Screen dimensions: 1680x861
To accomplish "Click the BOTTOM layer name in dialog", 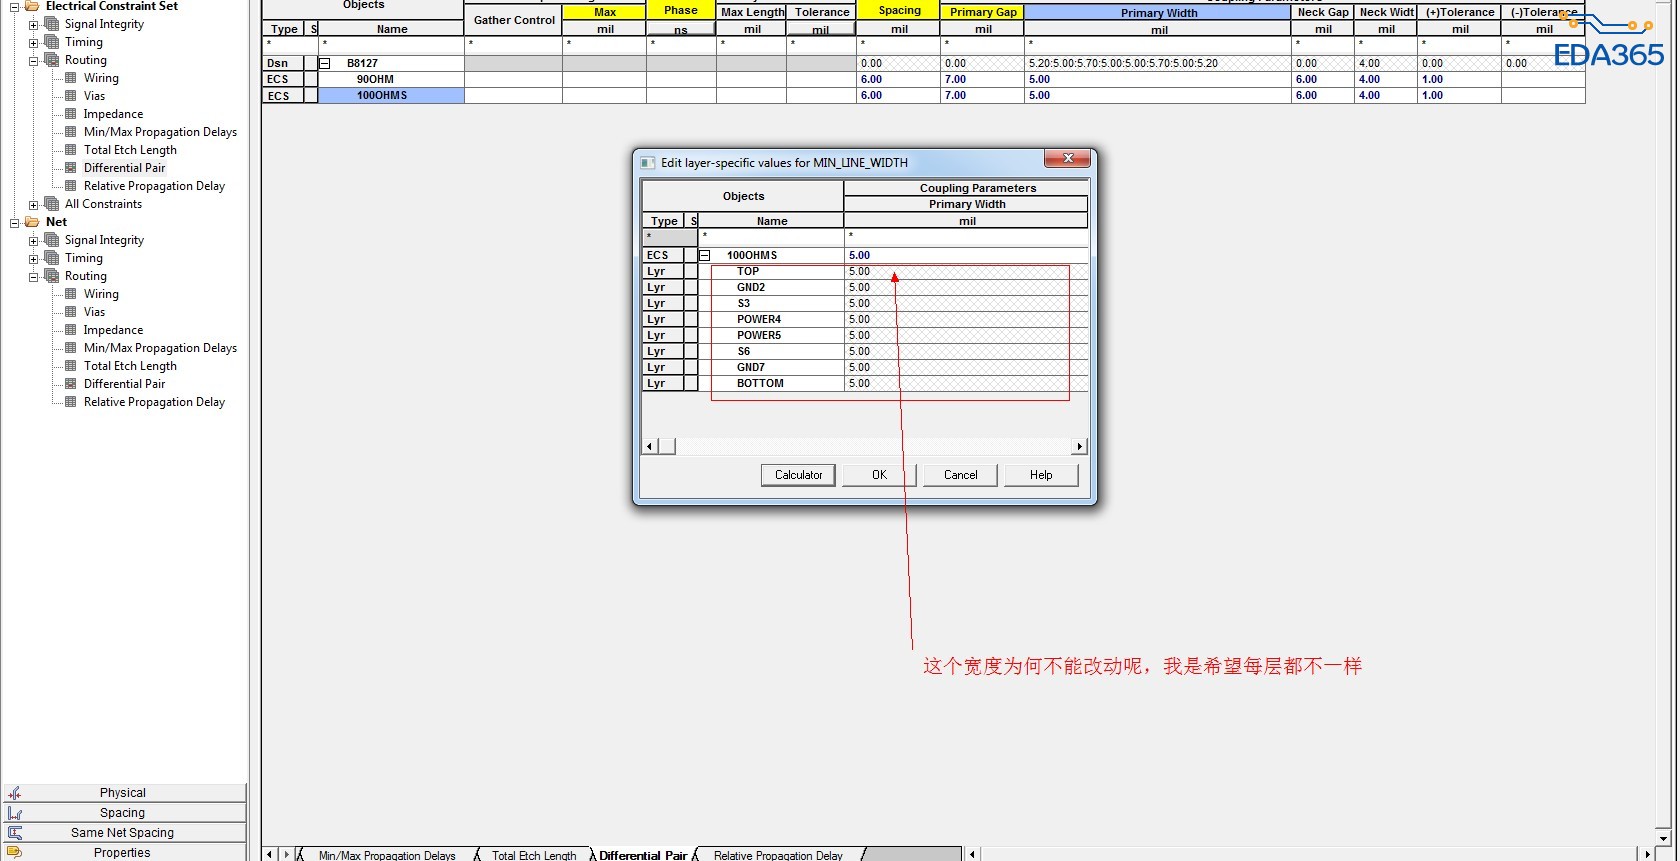I will point(771,383).
